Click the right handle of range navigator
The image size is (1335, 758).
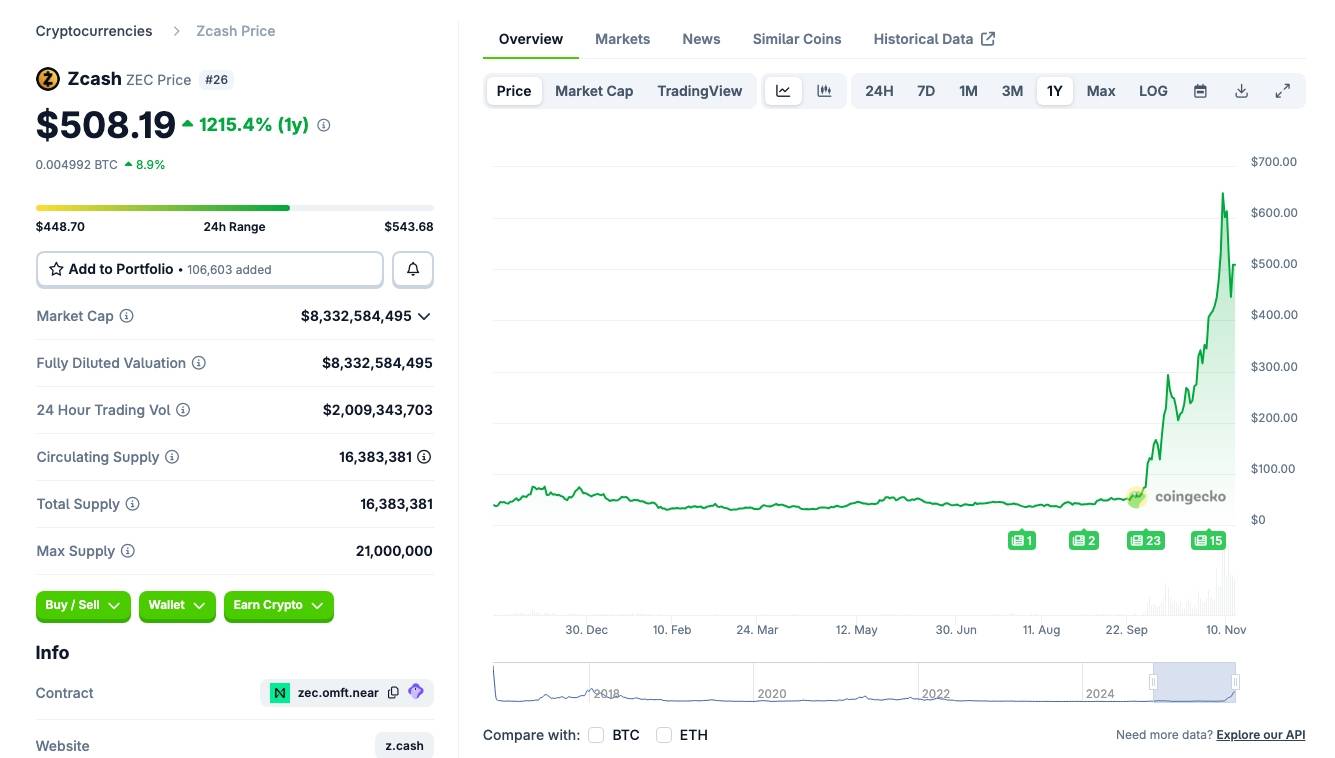pos(1236,682)
